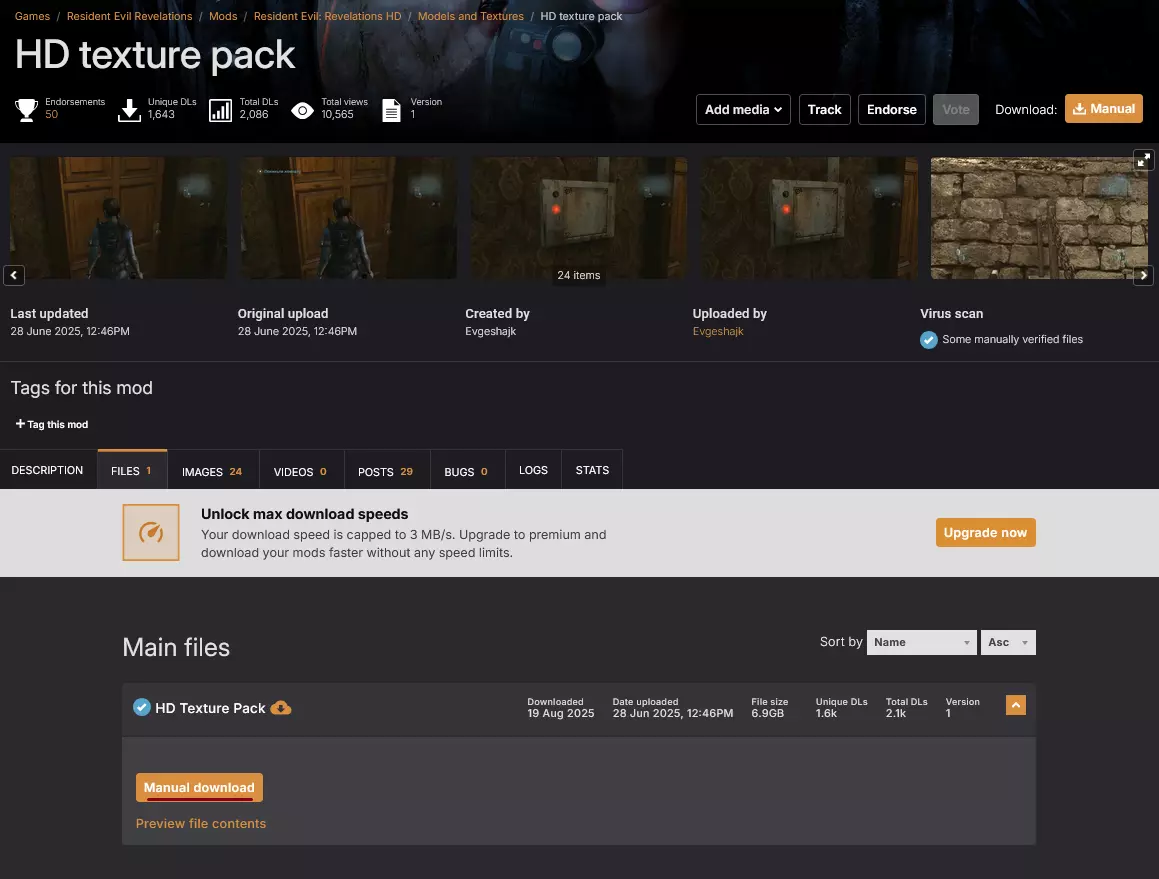Click the Total DLs bar chart icon
Image resolution: width=1159 pixels, height=879 pixels.
[x=220, y=110]
